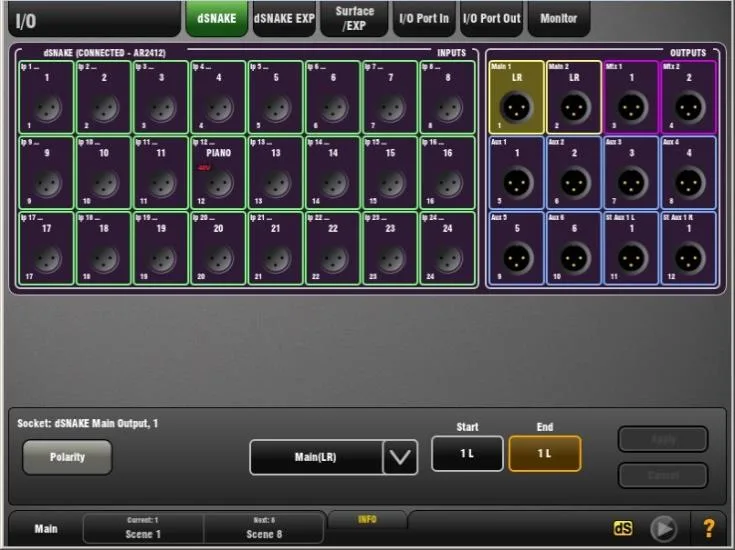Expand the source list with the chevron arrow

click(x=400, y=457)
